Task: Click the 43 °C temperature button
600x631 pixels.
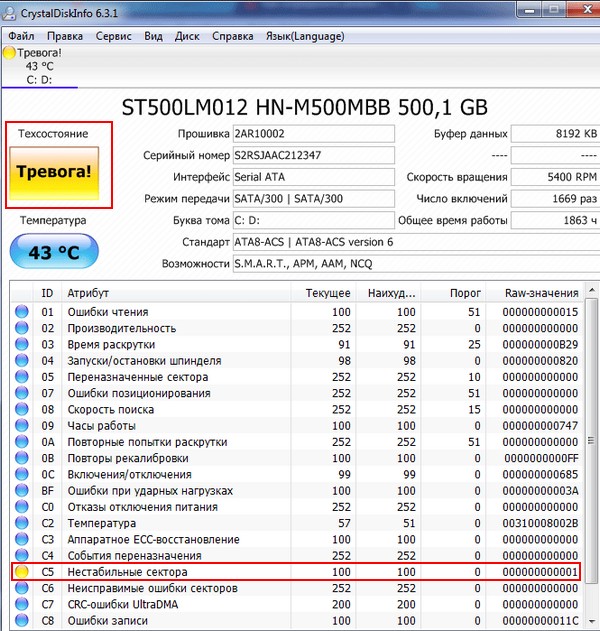Action: (53, 253)
